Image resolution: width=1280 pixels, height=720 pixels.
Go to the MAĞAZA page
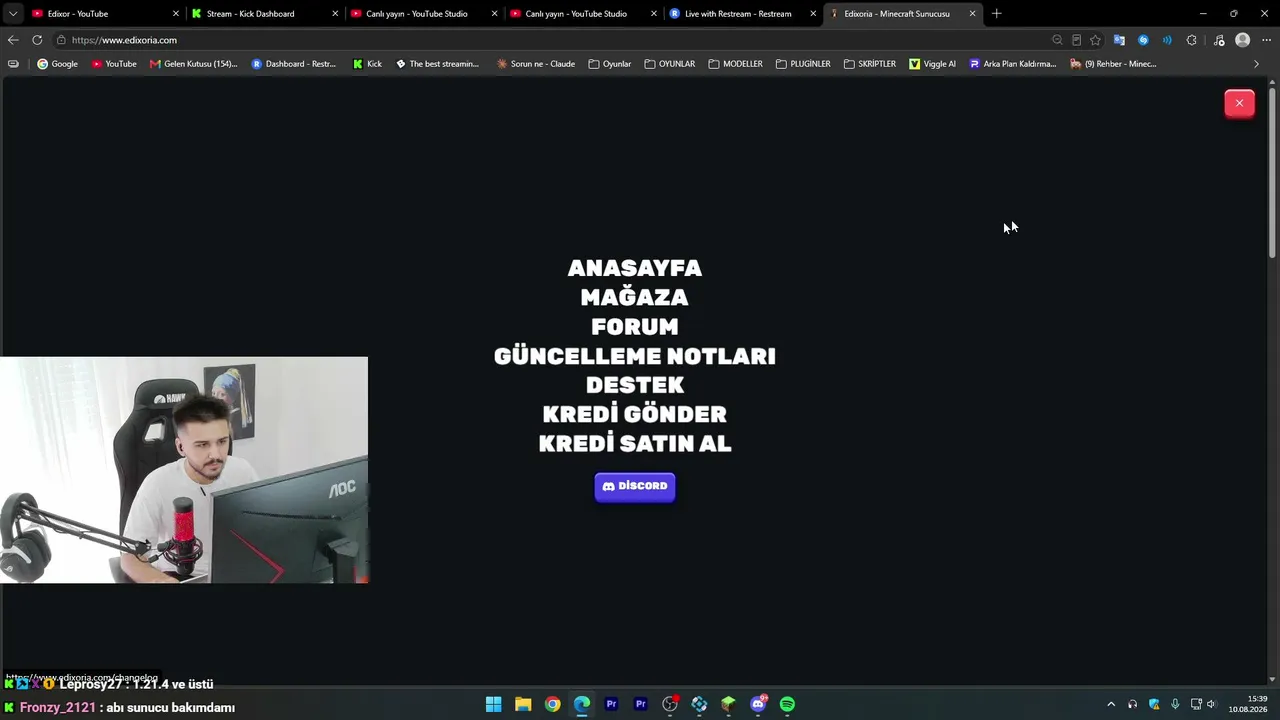pyautogui.click(x=635, y=297)
